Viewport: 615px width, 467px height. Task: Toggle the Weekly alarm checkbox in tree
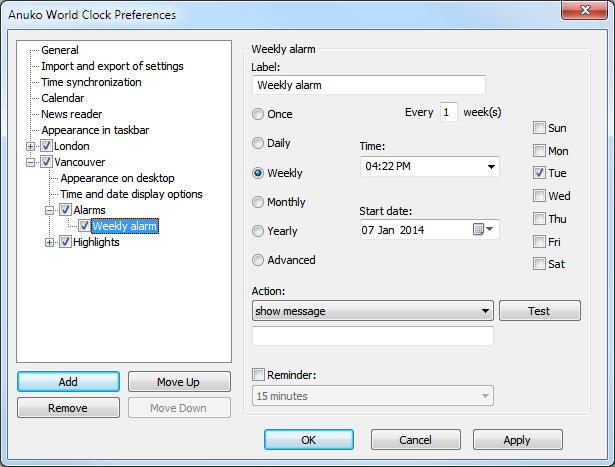click(84, 226)
